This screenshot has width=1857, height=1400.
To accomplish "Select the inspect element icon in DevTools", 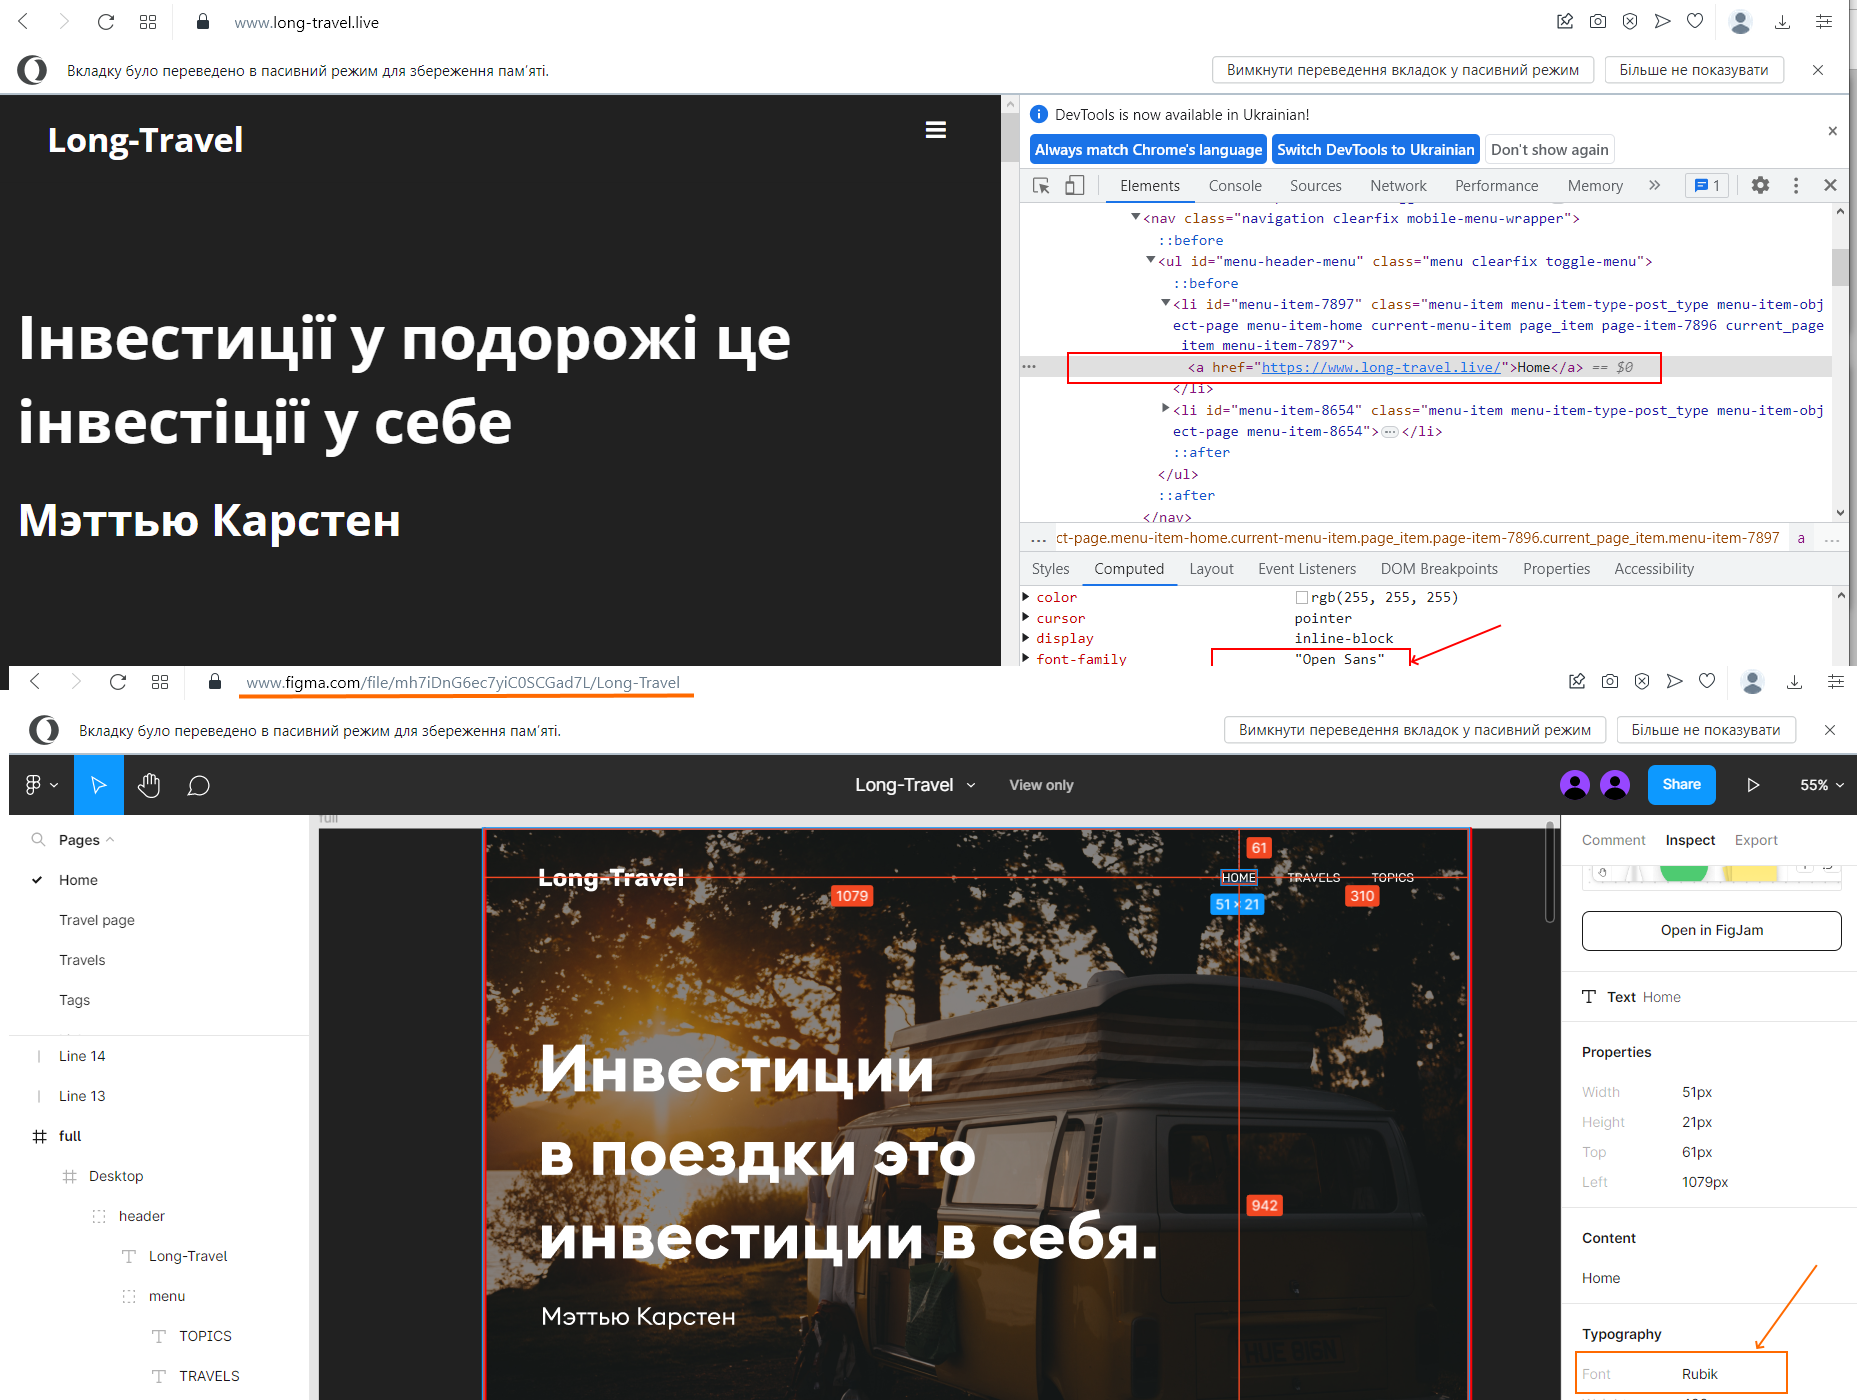I will 1041,185.
